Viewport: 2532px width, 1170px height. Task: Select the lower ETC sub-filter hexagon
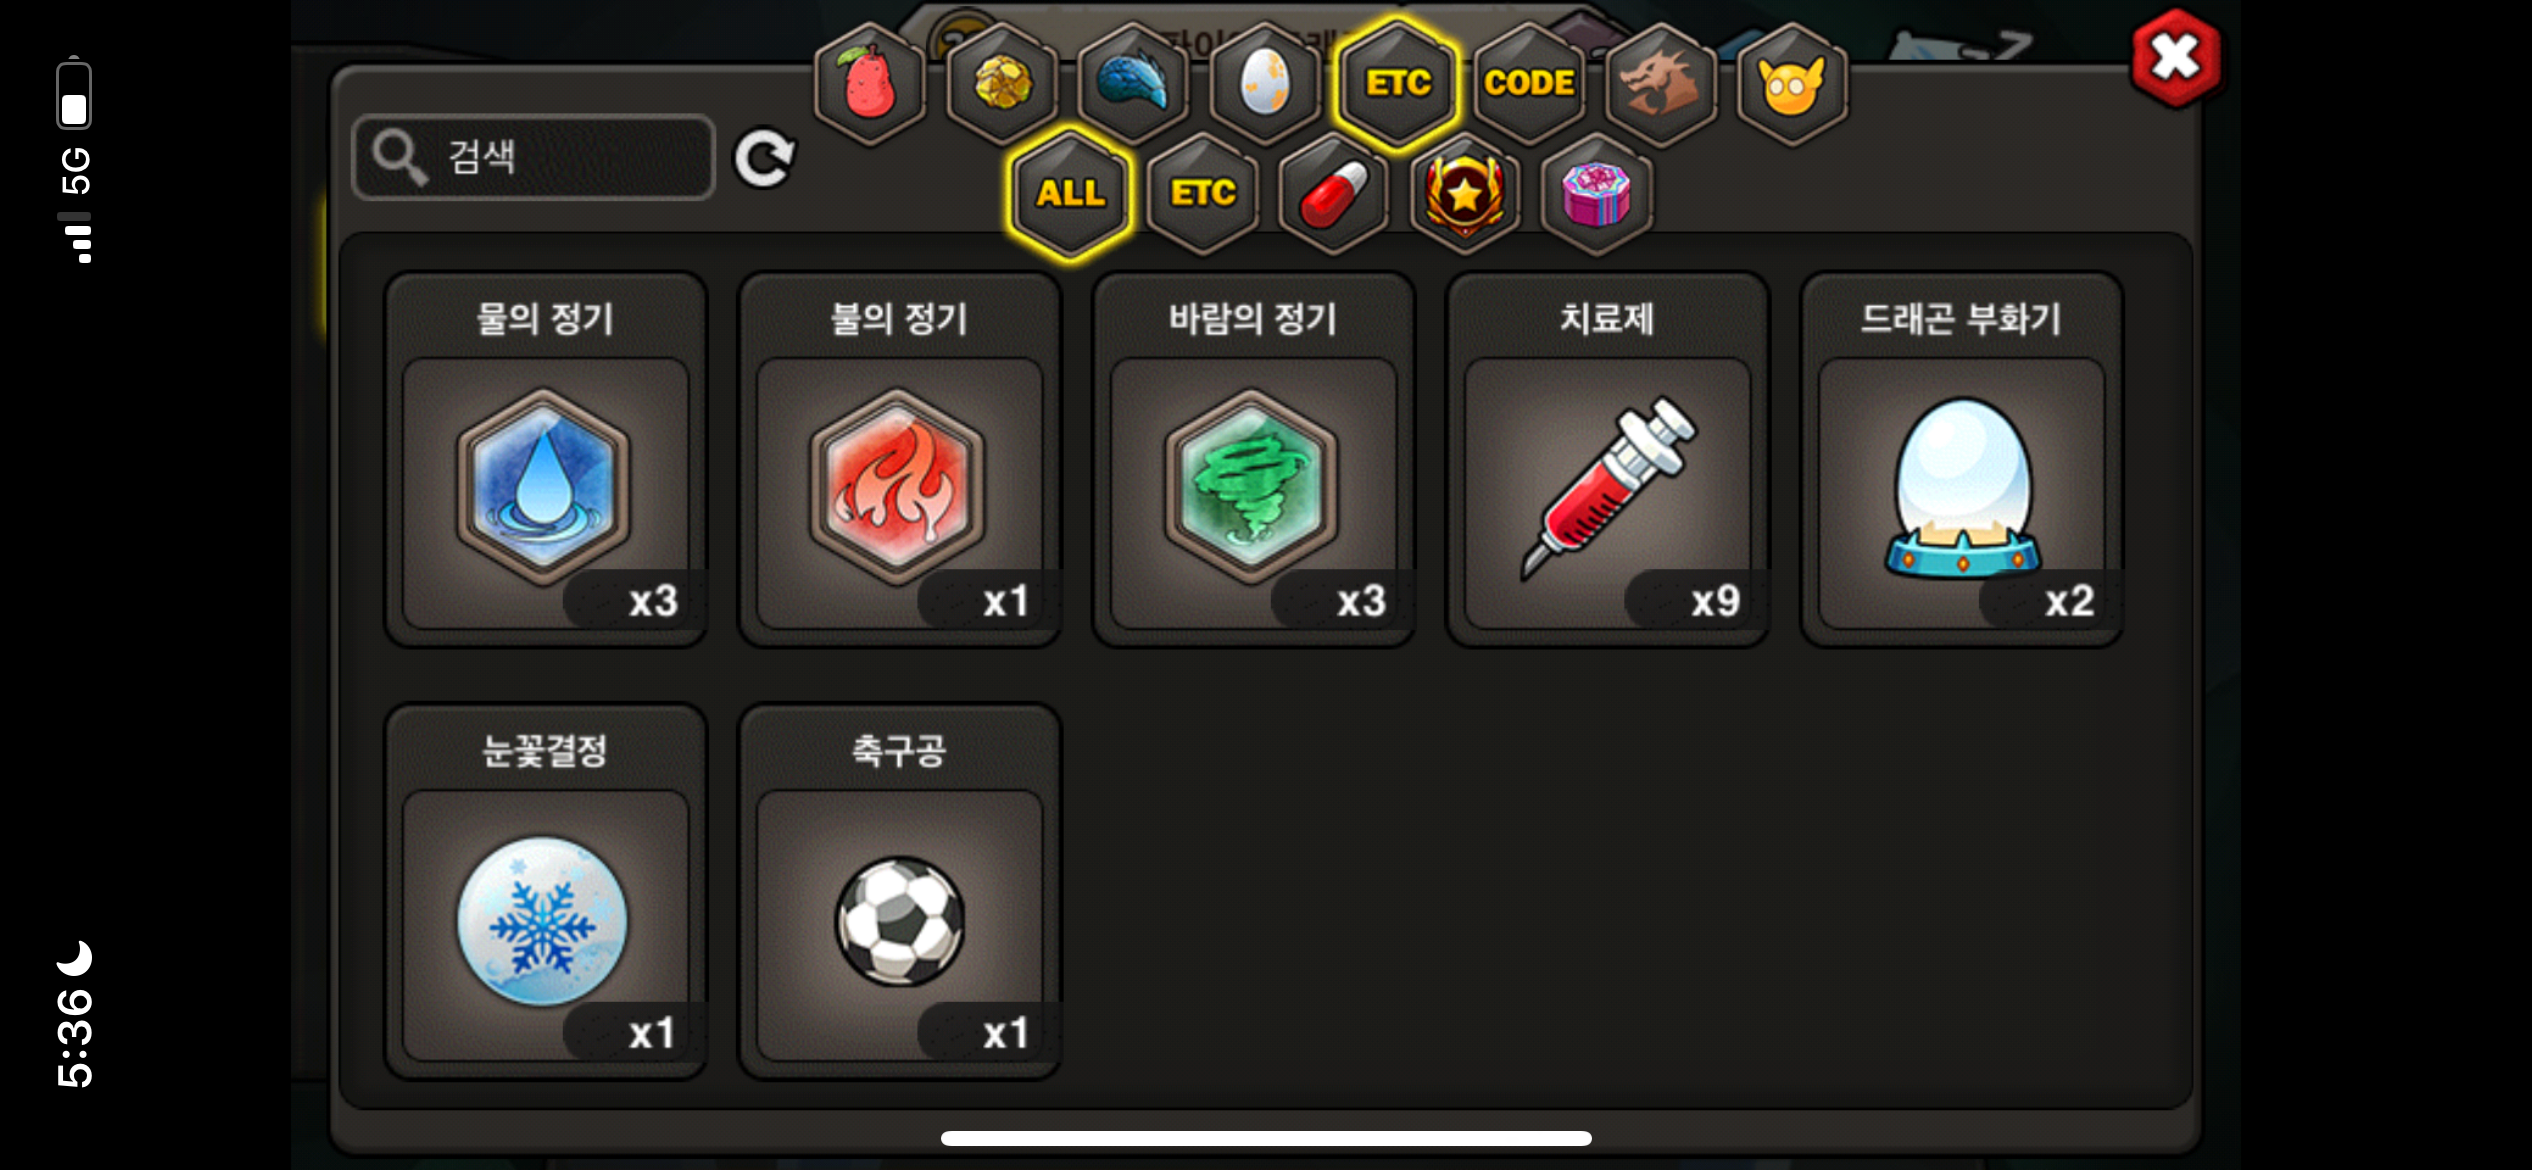tap(1202, 193)
